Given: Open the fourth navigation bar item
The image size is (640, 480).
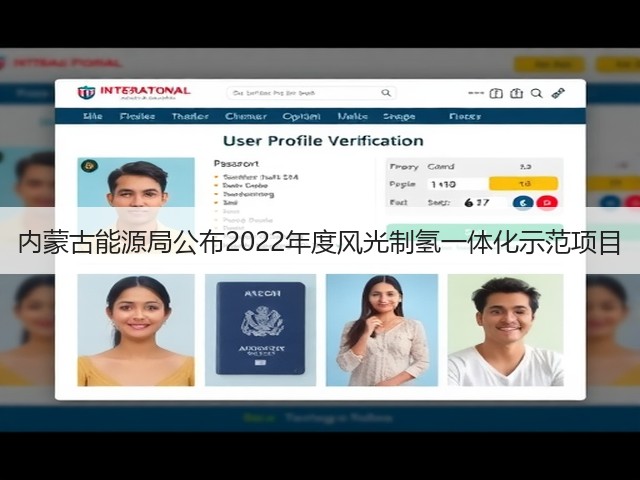Looking at the screenshot, I should click(246, 116).
